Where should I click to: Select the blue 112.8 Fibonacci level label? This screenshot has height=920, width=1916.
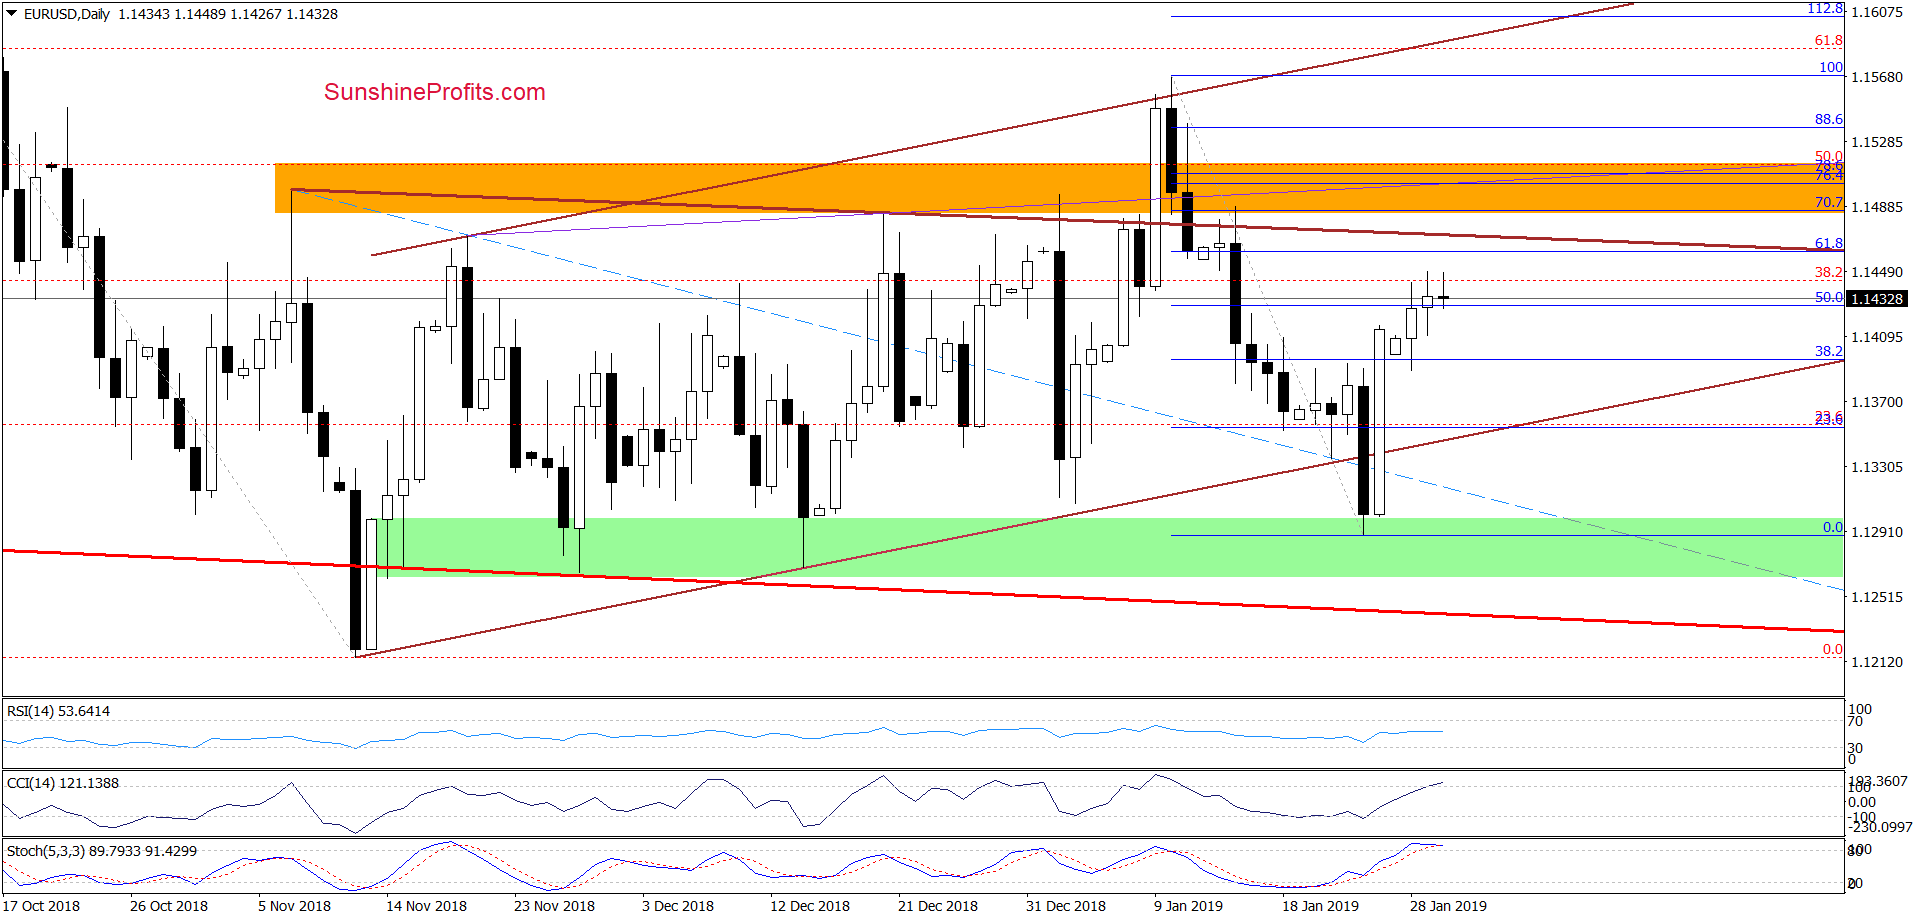1825,8
